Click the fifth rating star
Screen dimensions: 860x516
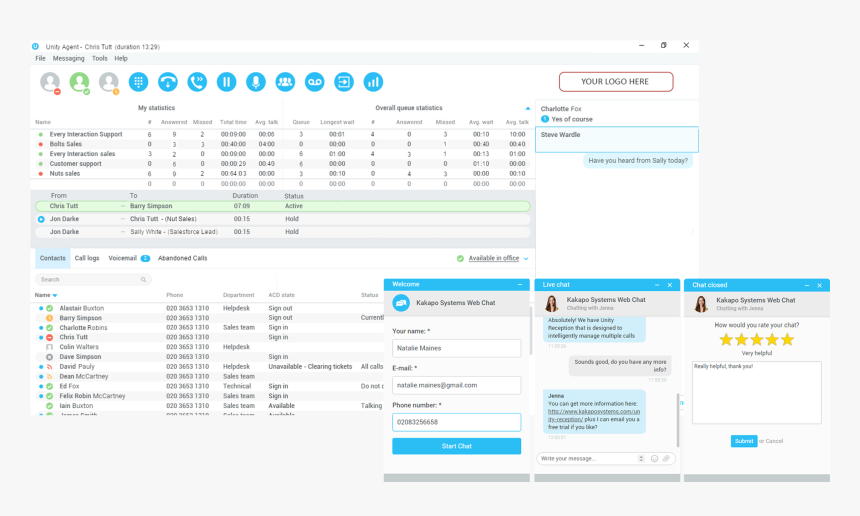pyautogui.click(x=788, y=340)
